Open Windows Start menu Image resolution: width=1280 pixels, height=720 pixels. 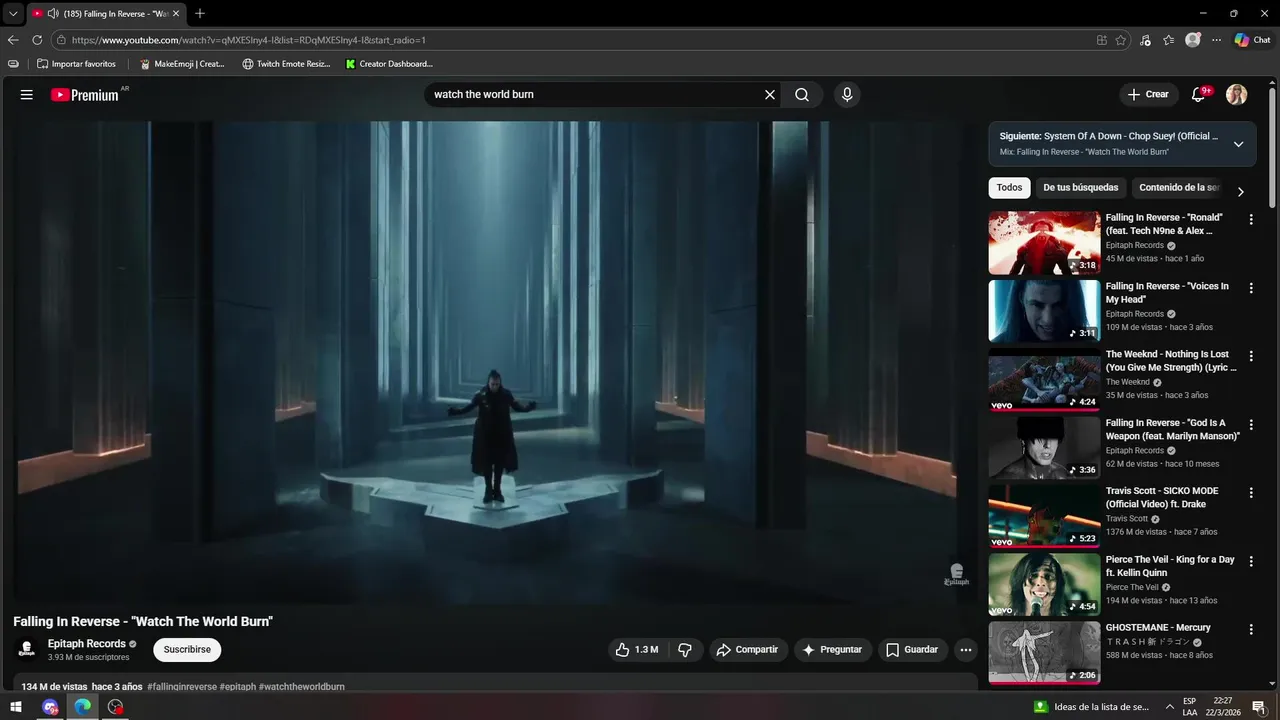click(16, 707)
